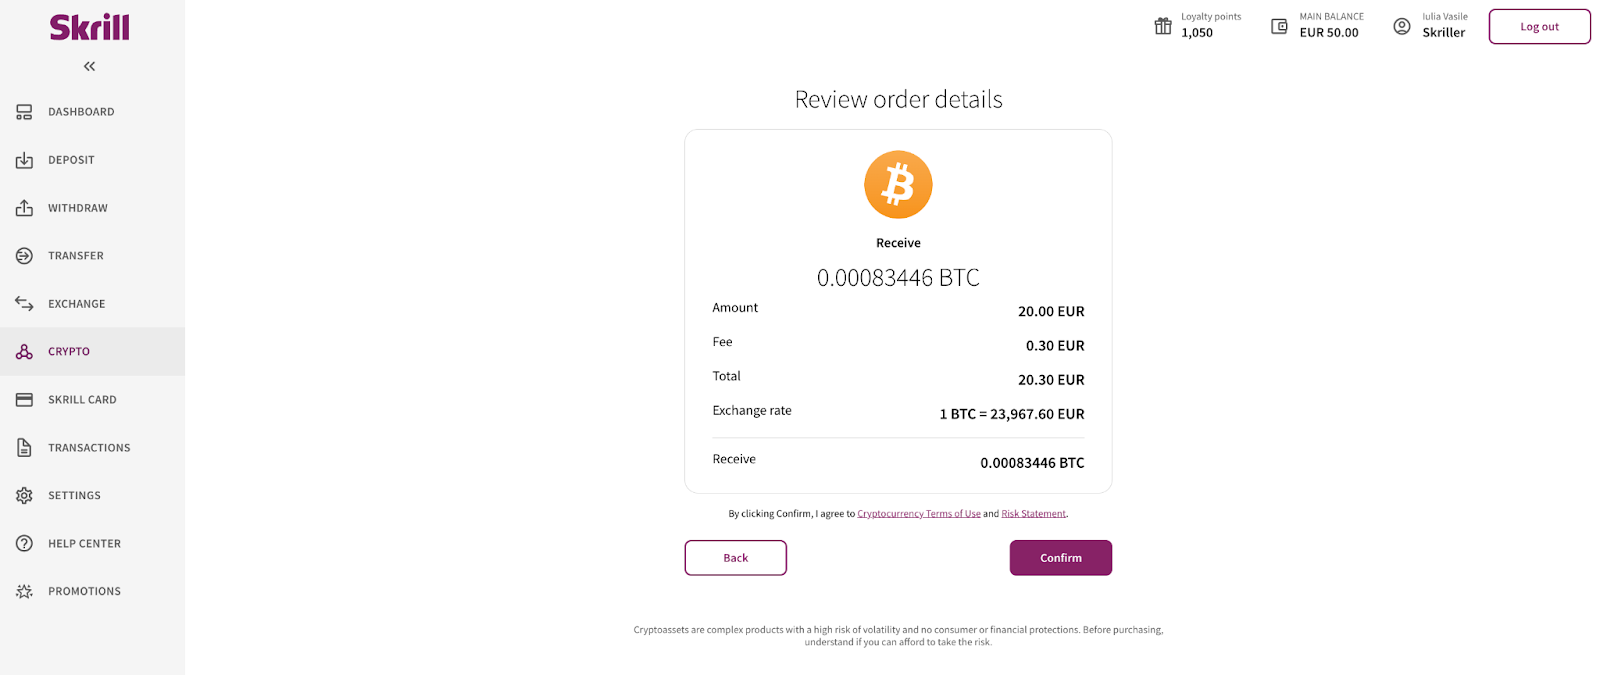Image resolution: width=1600 pixels, height=675 pixels.
Task: Open Transactions from the sidebar
Action: point(89,448)
